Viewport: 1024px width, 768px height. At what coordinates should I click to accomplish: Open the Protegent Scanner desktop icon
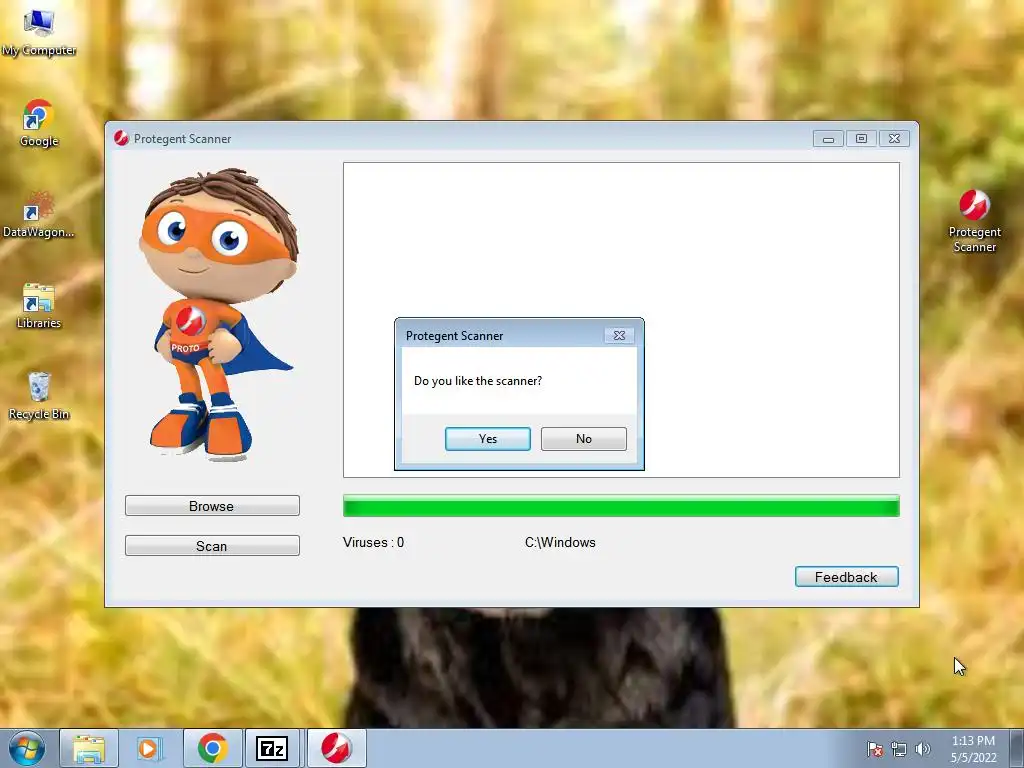pos(974,221)
